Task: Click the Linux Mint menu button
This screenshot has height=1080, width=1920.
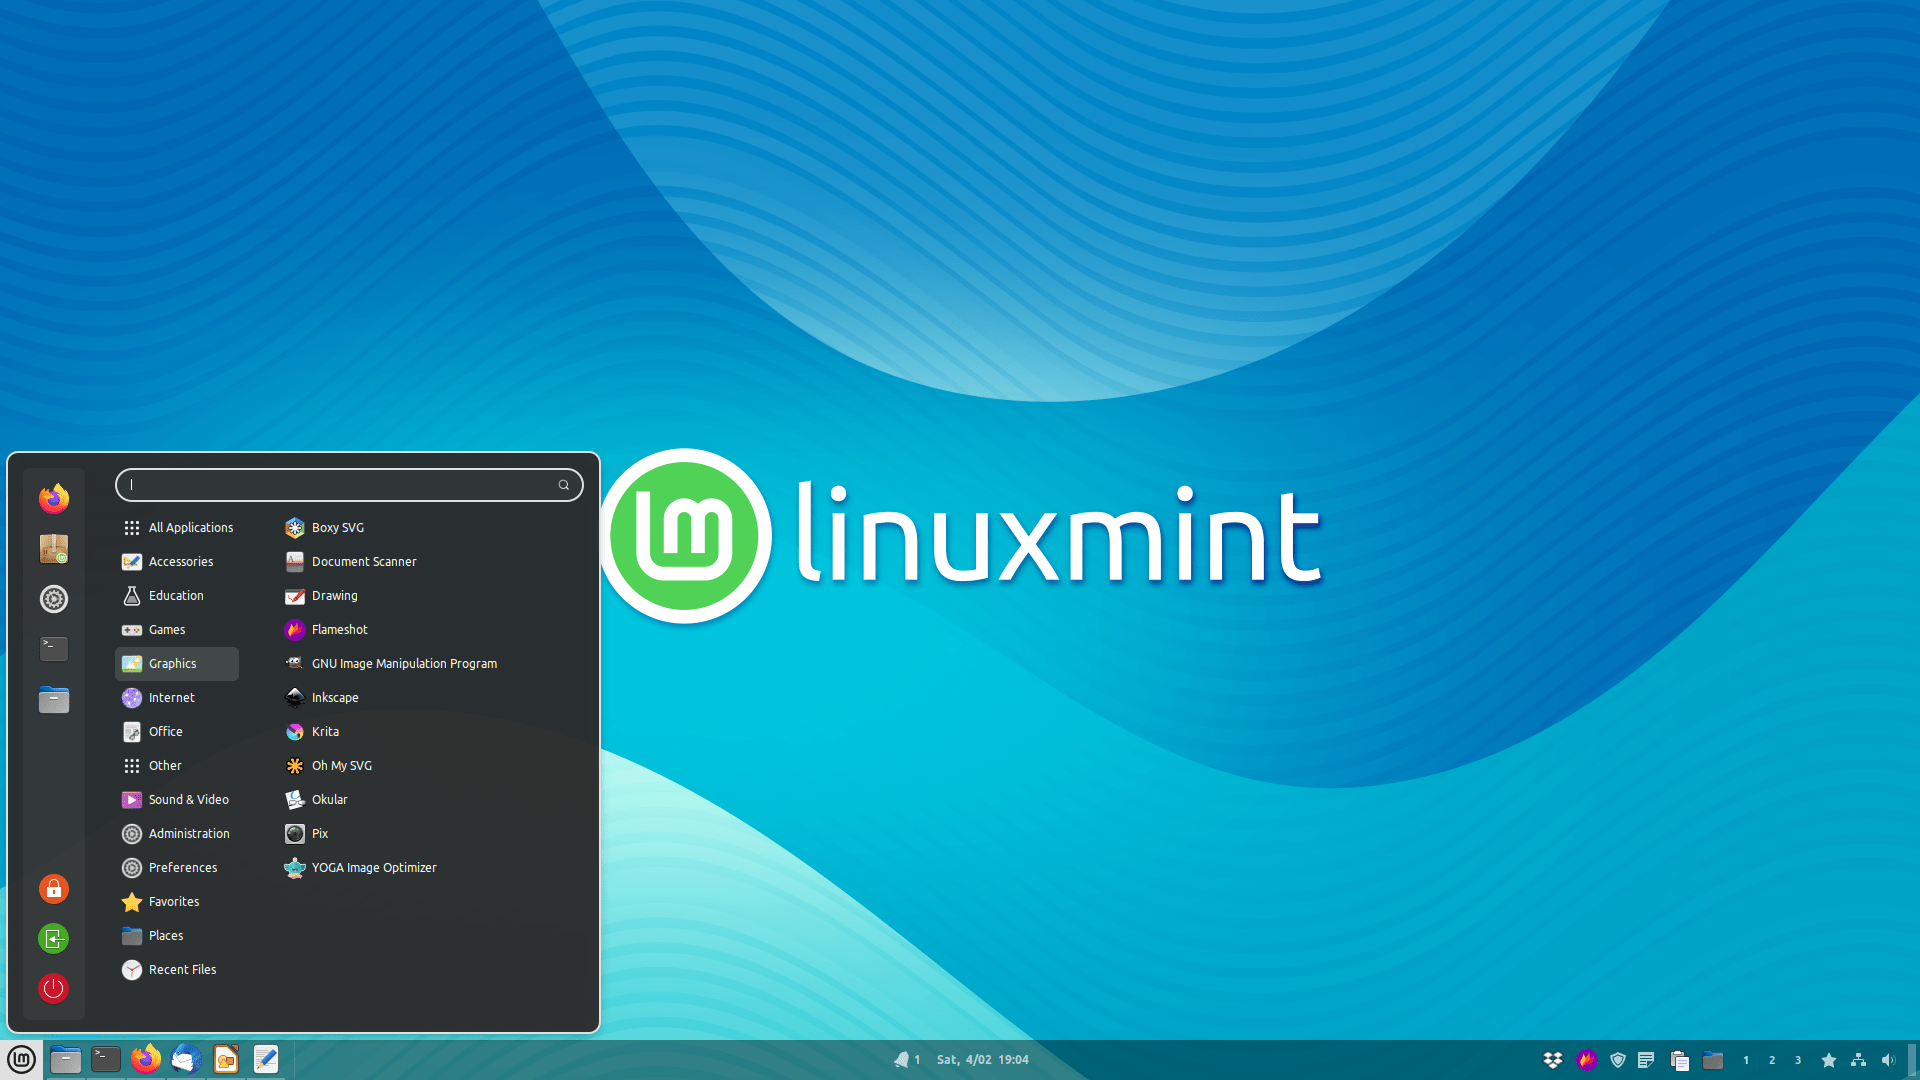Action: coord(21,1060)
